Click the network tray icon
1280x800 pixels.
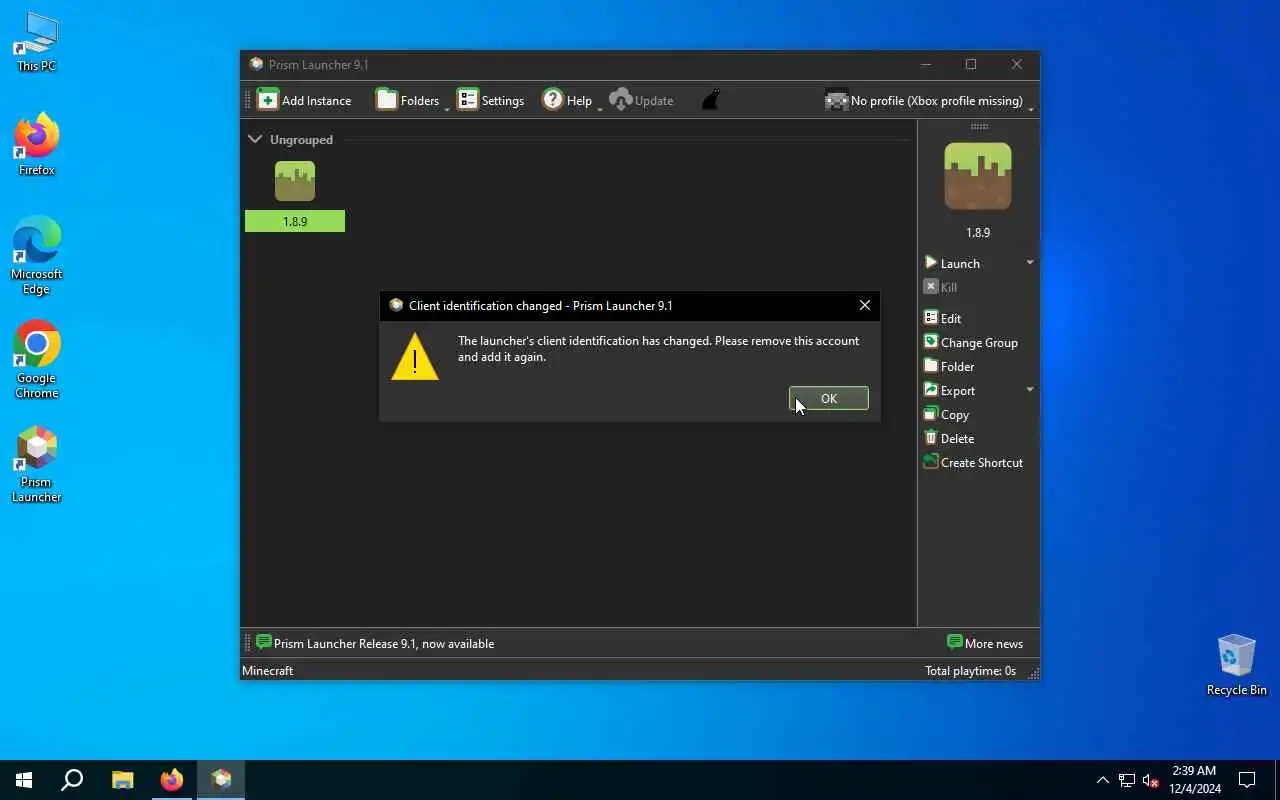pyautogui.click(x=1127, y=780)
